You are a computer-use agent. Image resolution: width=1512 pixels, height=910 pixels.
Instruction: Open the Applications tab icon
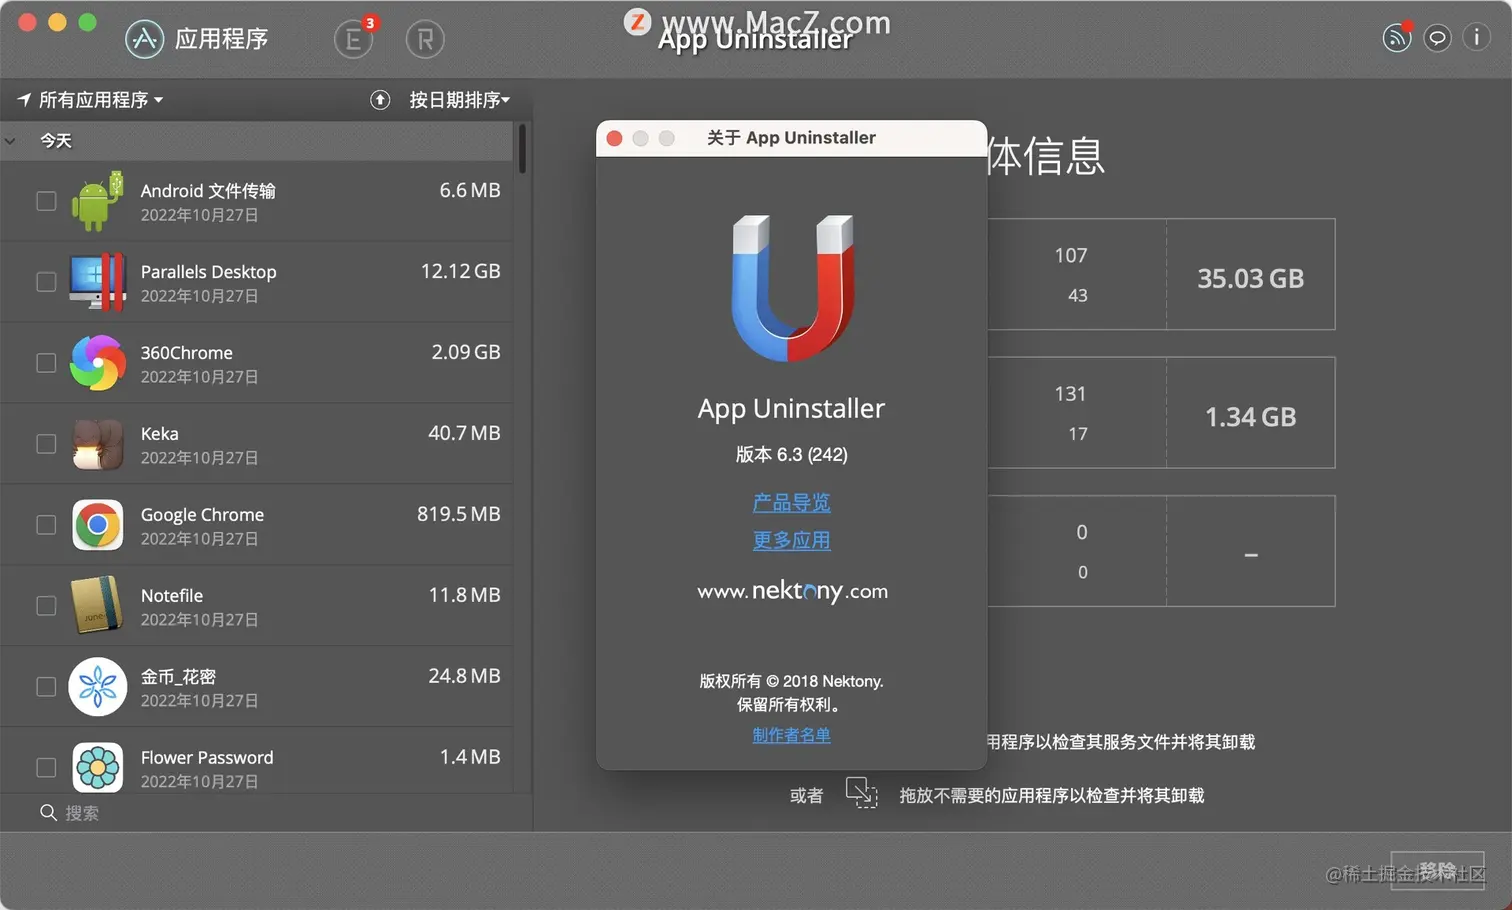click(x=144, y=39)
